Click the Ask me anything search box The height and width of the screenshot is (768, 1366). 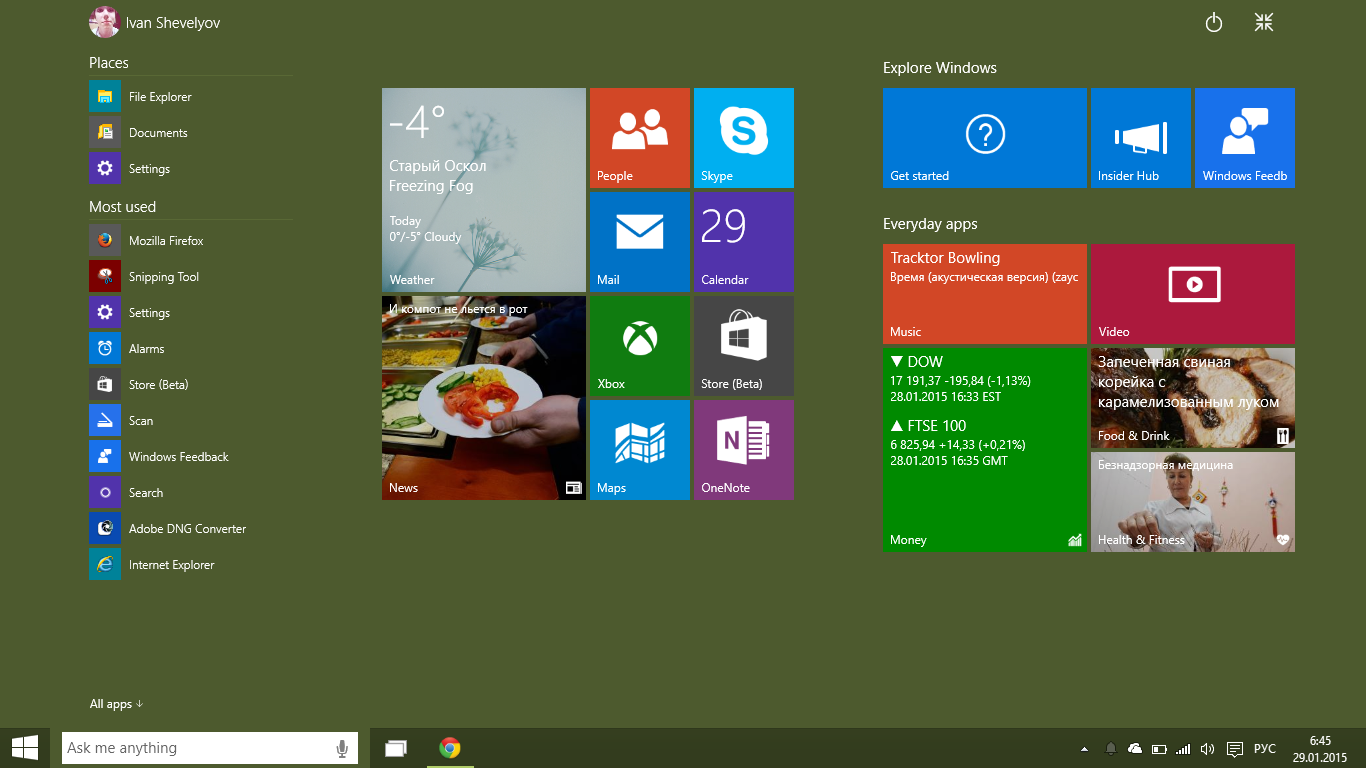pyautogui.click(x=210, y=748)
